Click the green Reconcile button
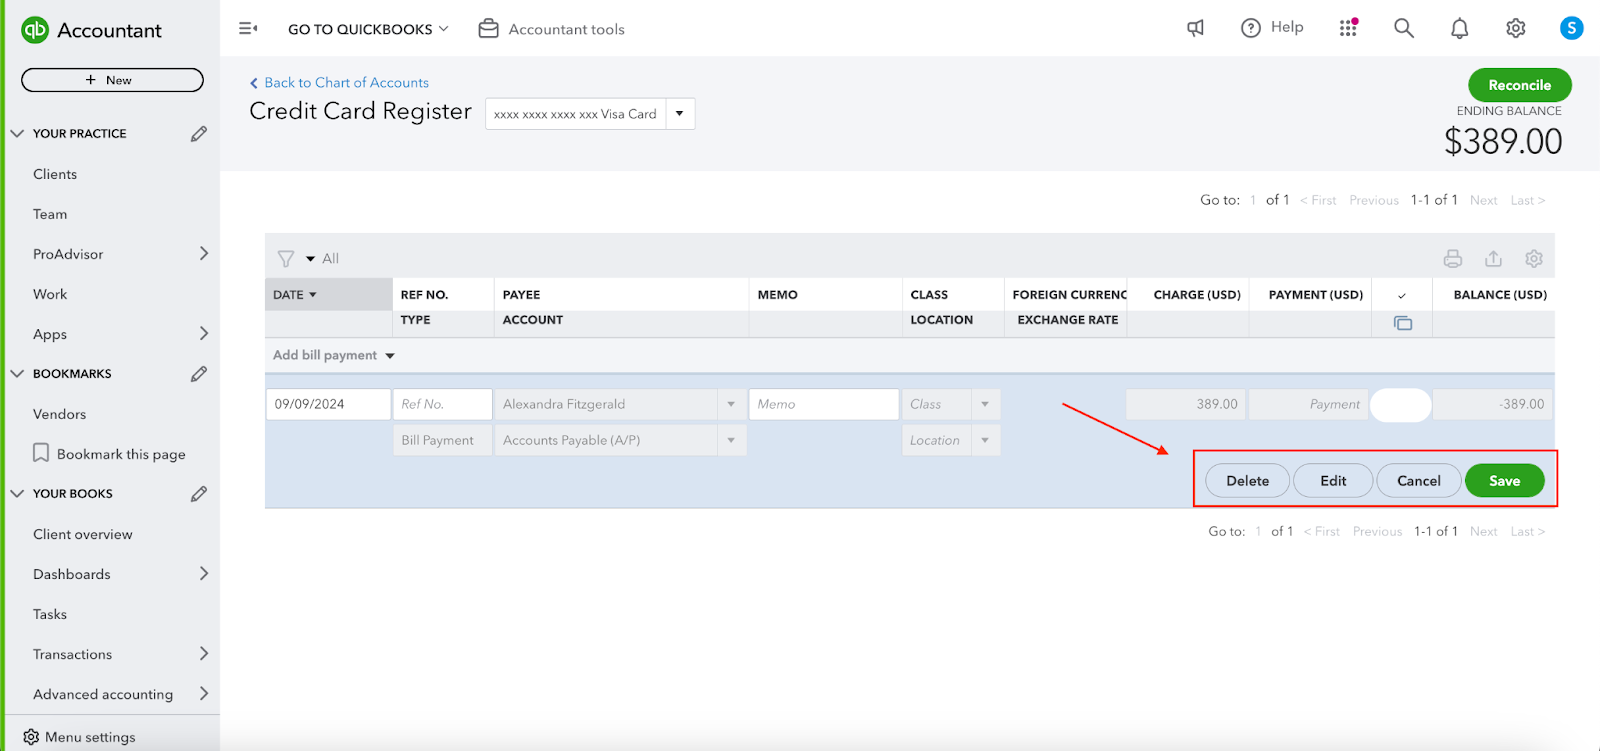The height and width of the screenshot is (751, 1600). coord(1519,85)
